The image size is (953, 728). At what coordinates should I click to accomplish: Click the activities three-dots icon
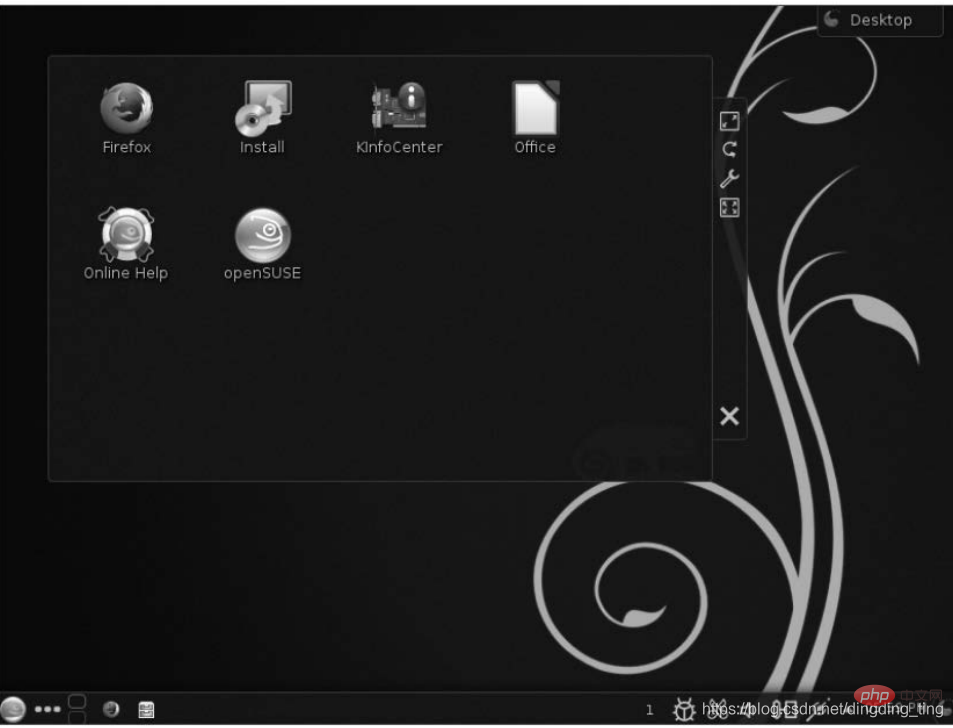click(47, 709)
